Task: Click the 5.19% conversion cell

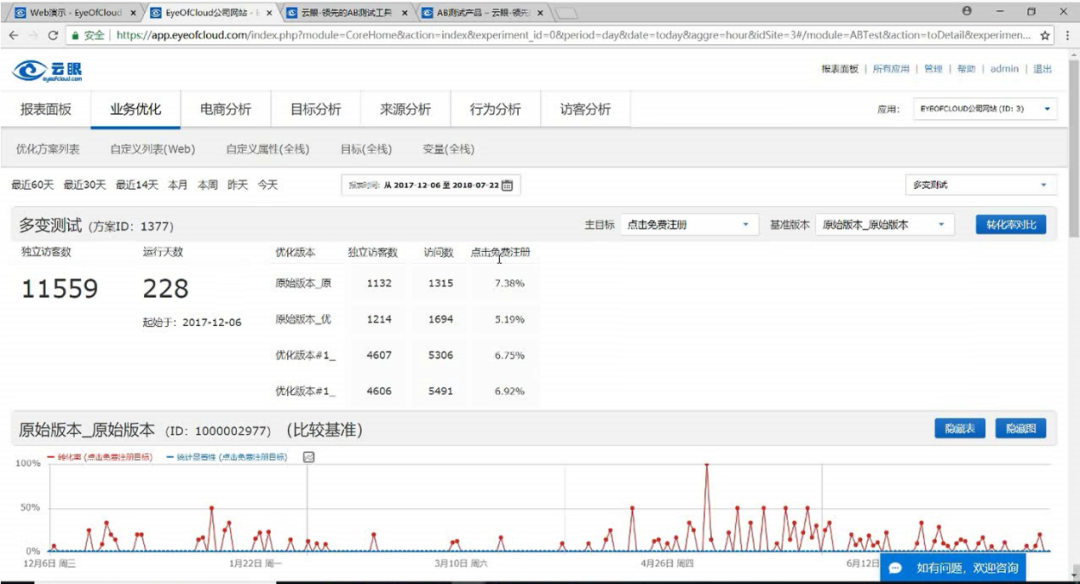Action: coord(509,320)
